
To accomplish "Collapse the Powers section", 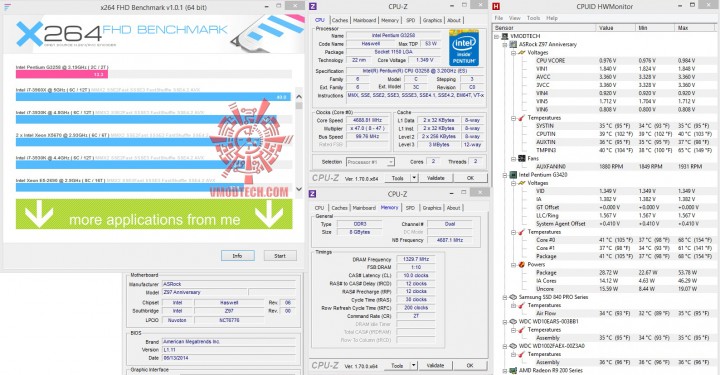I will 513,265.
